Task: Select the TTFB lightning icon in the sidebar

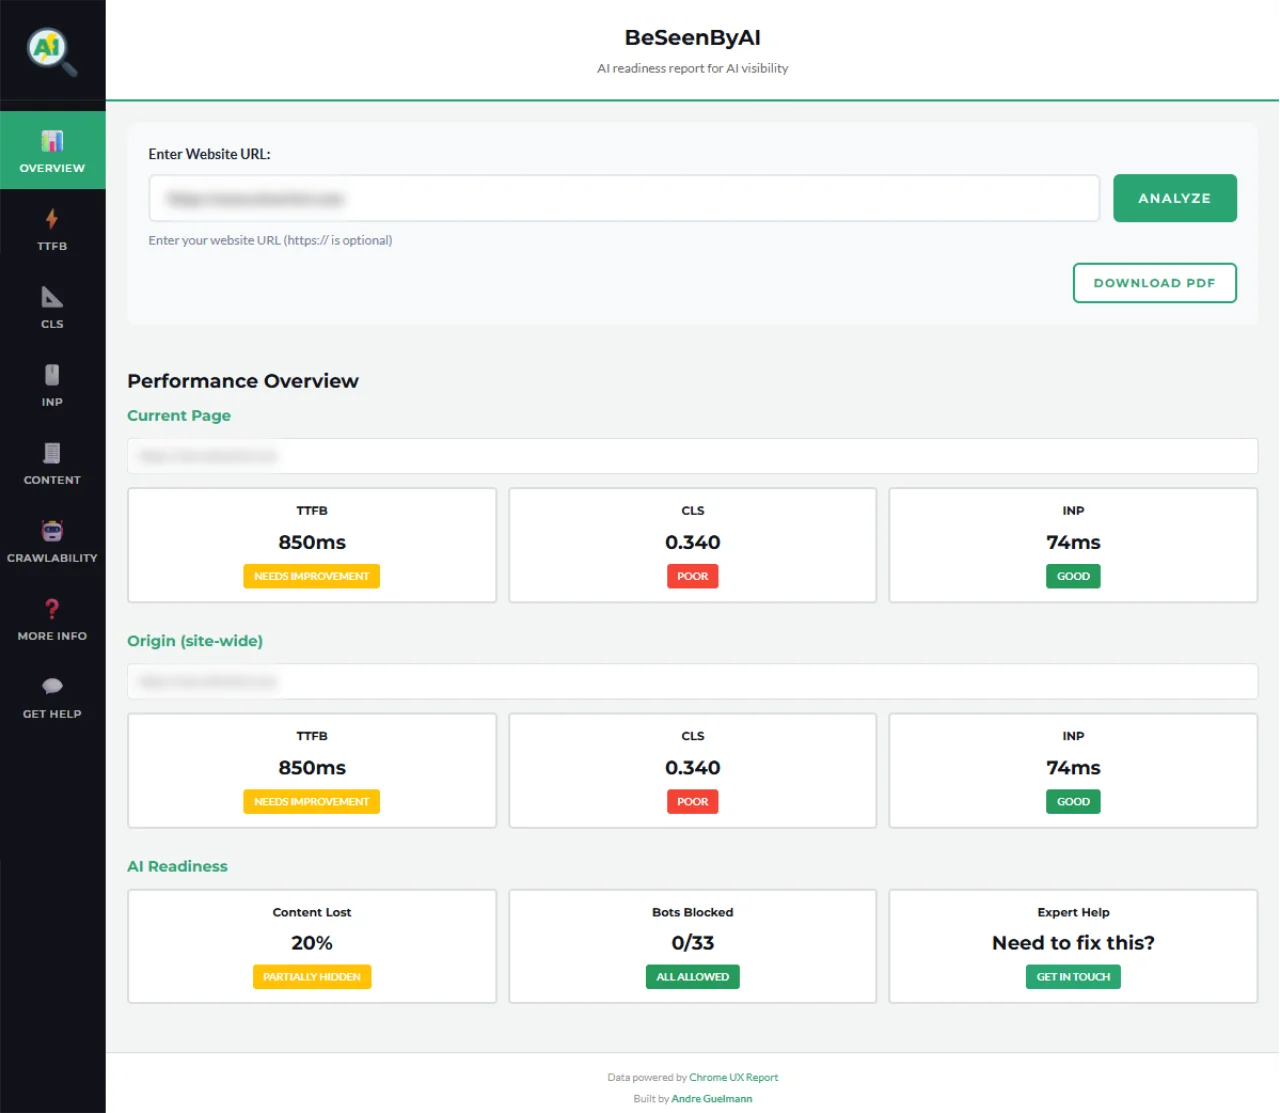Action: (x=52, y=229)
